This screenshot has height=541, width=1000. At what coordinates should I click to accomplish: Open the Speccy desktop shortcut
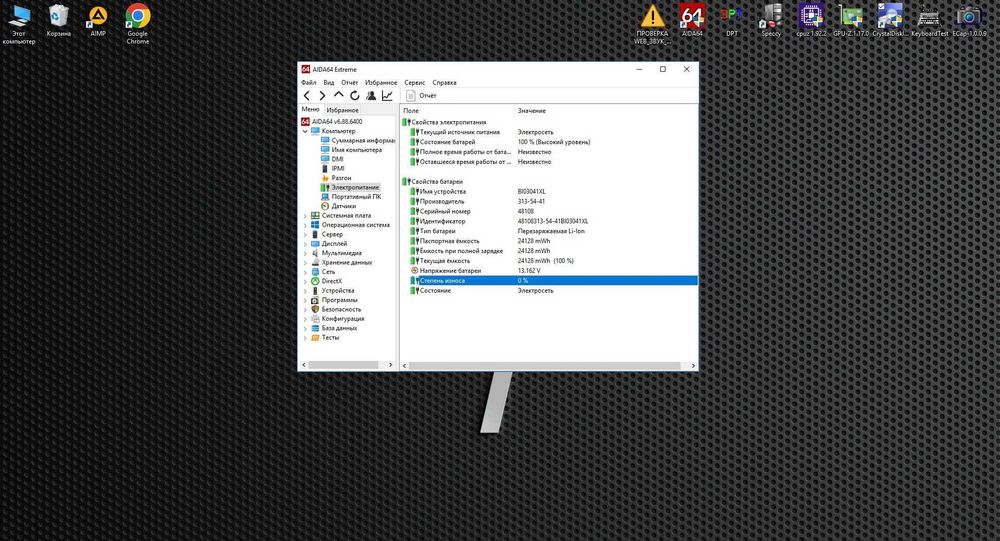click(771, 20)
